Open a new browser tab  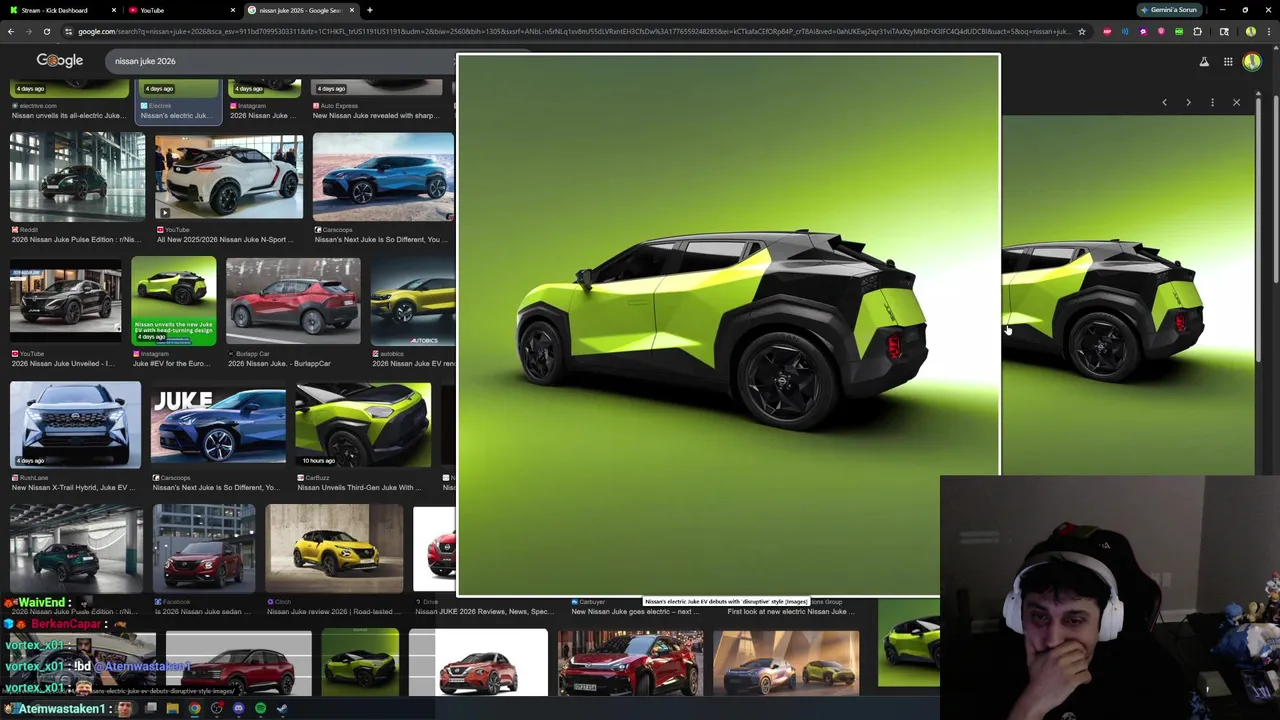coord(370,10)
